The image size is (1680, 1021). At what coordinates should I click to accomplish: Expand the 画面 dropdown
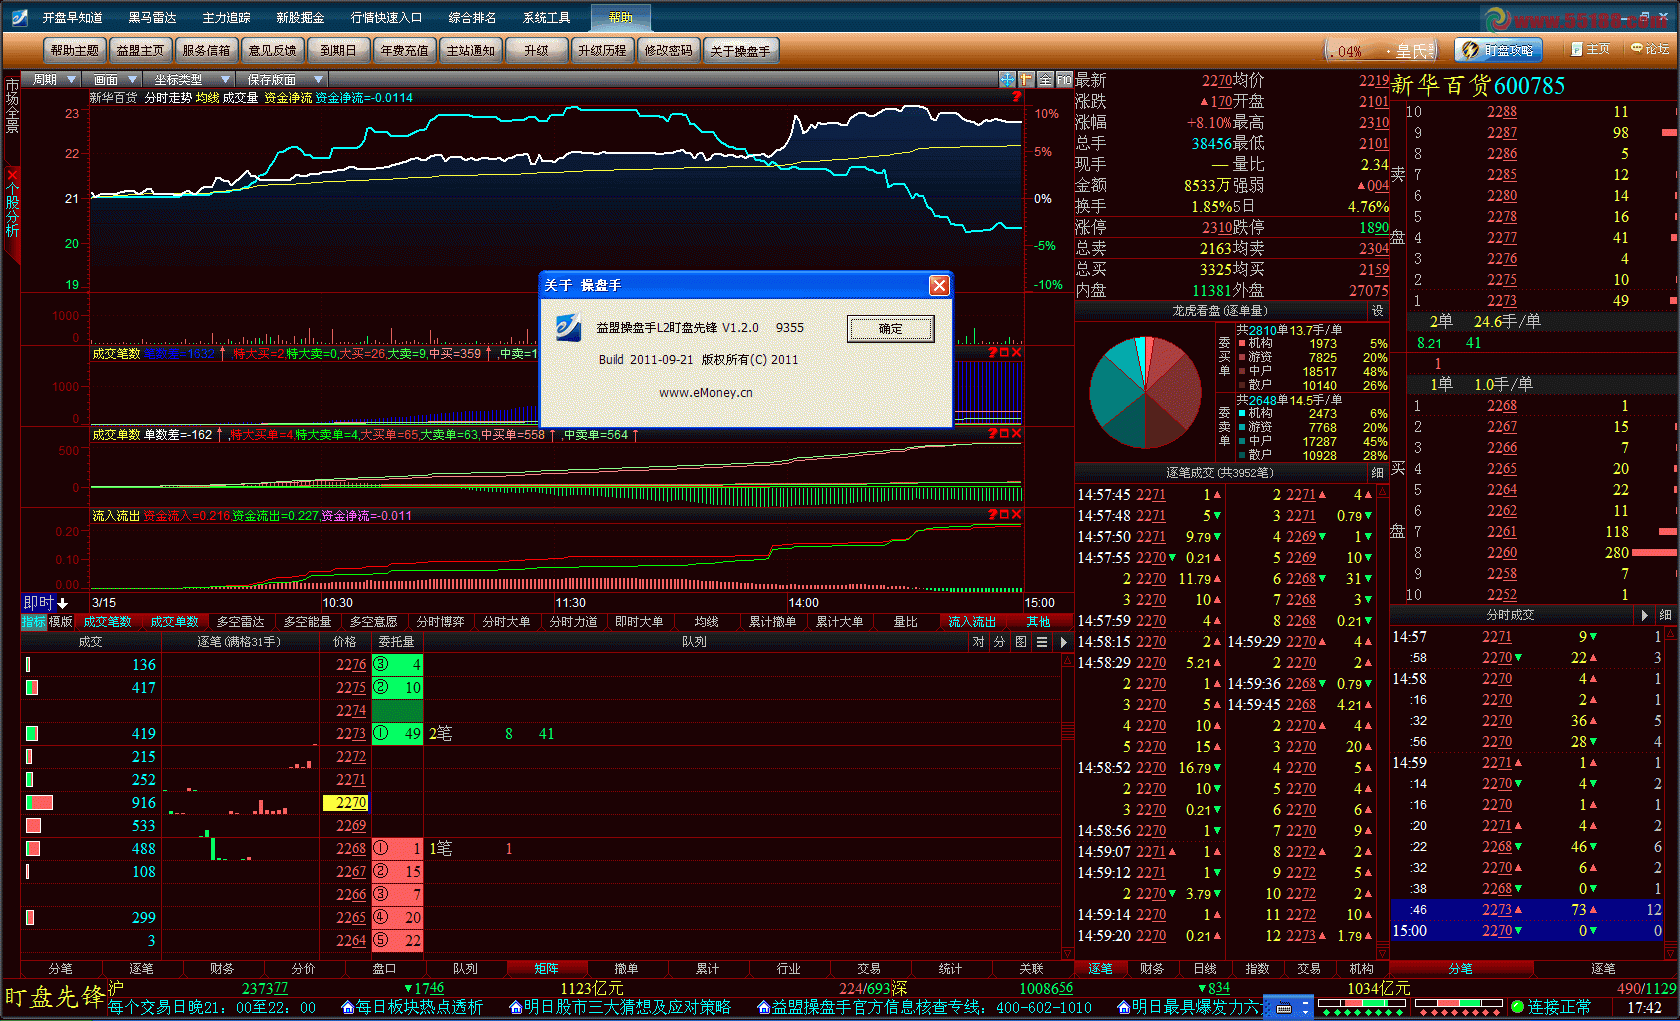pyautogui.click(x=114, y=79)
